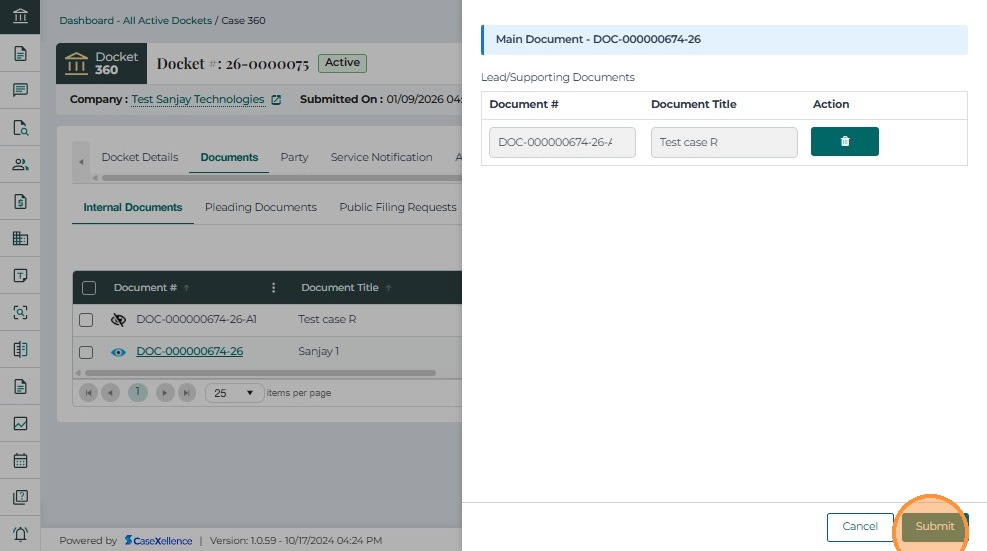The image size is (987, 551).
Task: Click the CaseXellence logo in footer
Action: pyautogui.click(x=158, y=540)
